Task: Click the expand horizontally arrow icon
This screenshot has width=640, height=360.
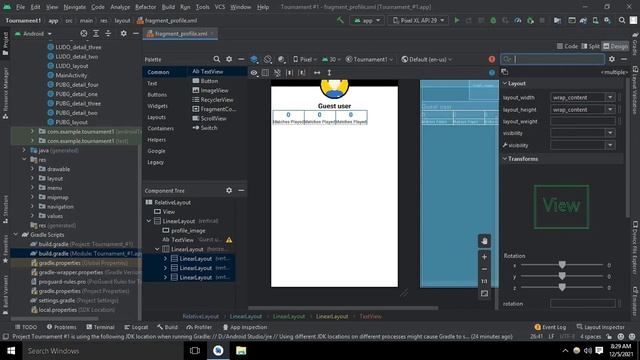Action: pyautogui.click(x=317, y=73)
